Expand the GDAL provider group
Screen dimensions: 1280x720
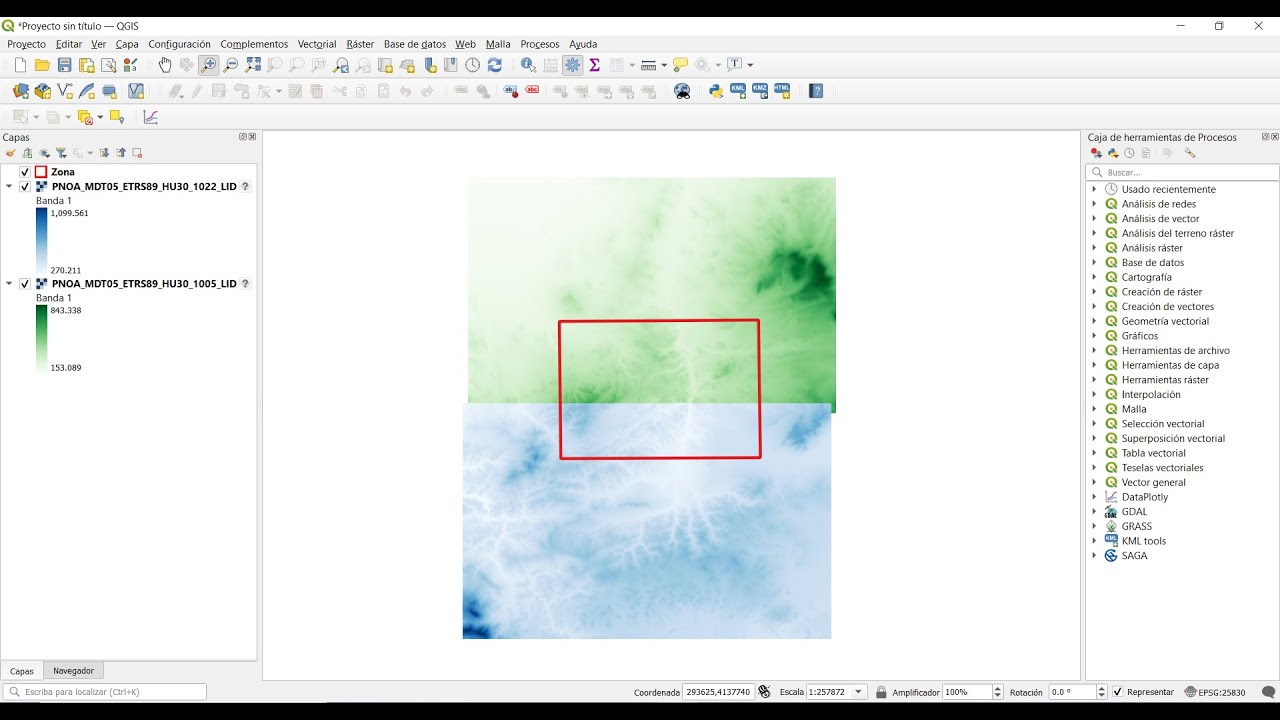point(1094,512)
